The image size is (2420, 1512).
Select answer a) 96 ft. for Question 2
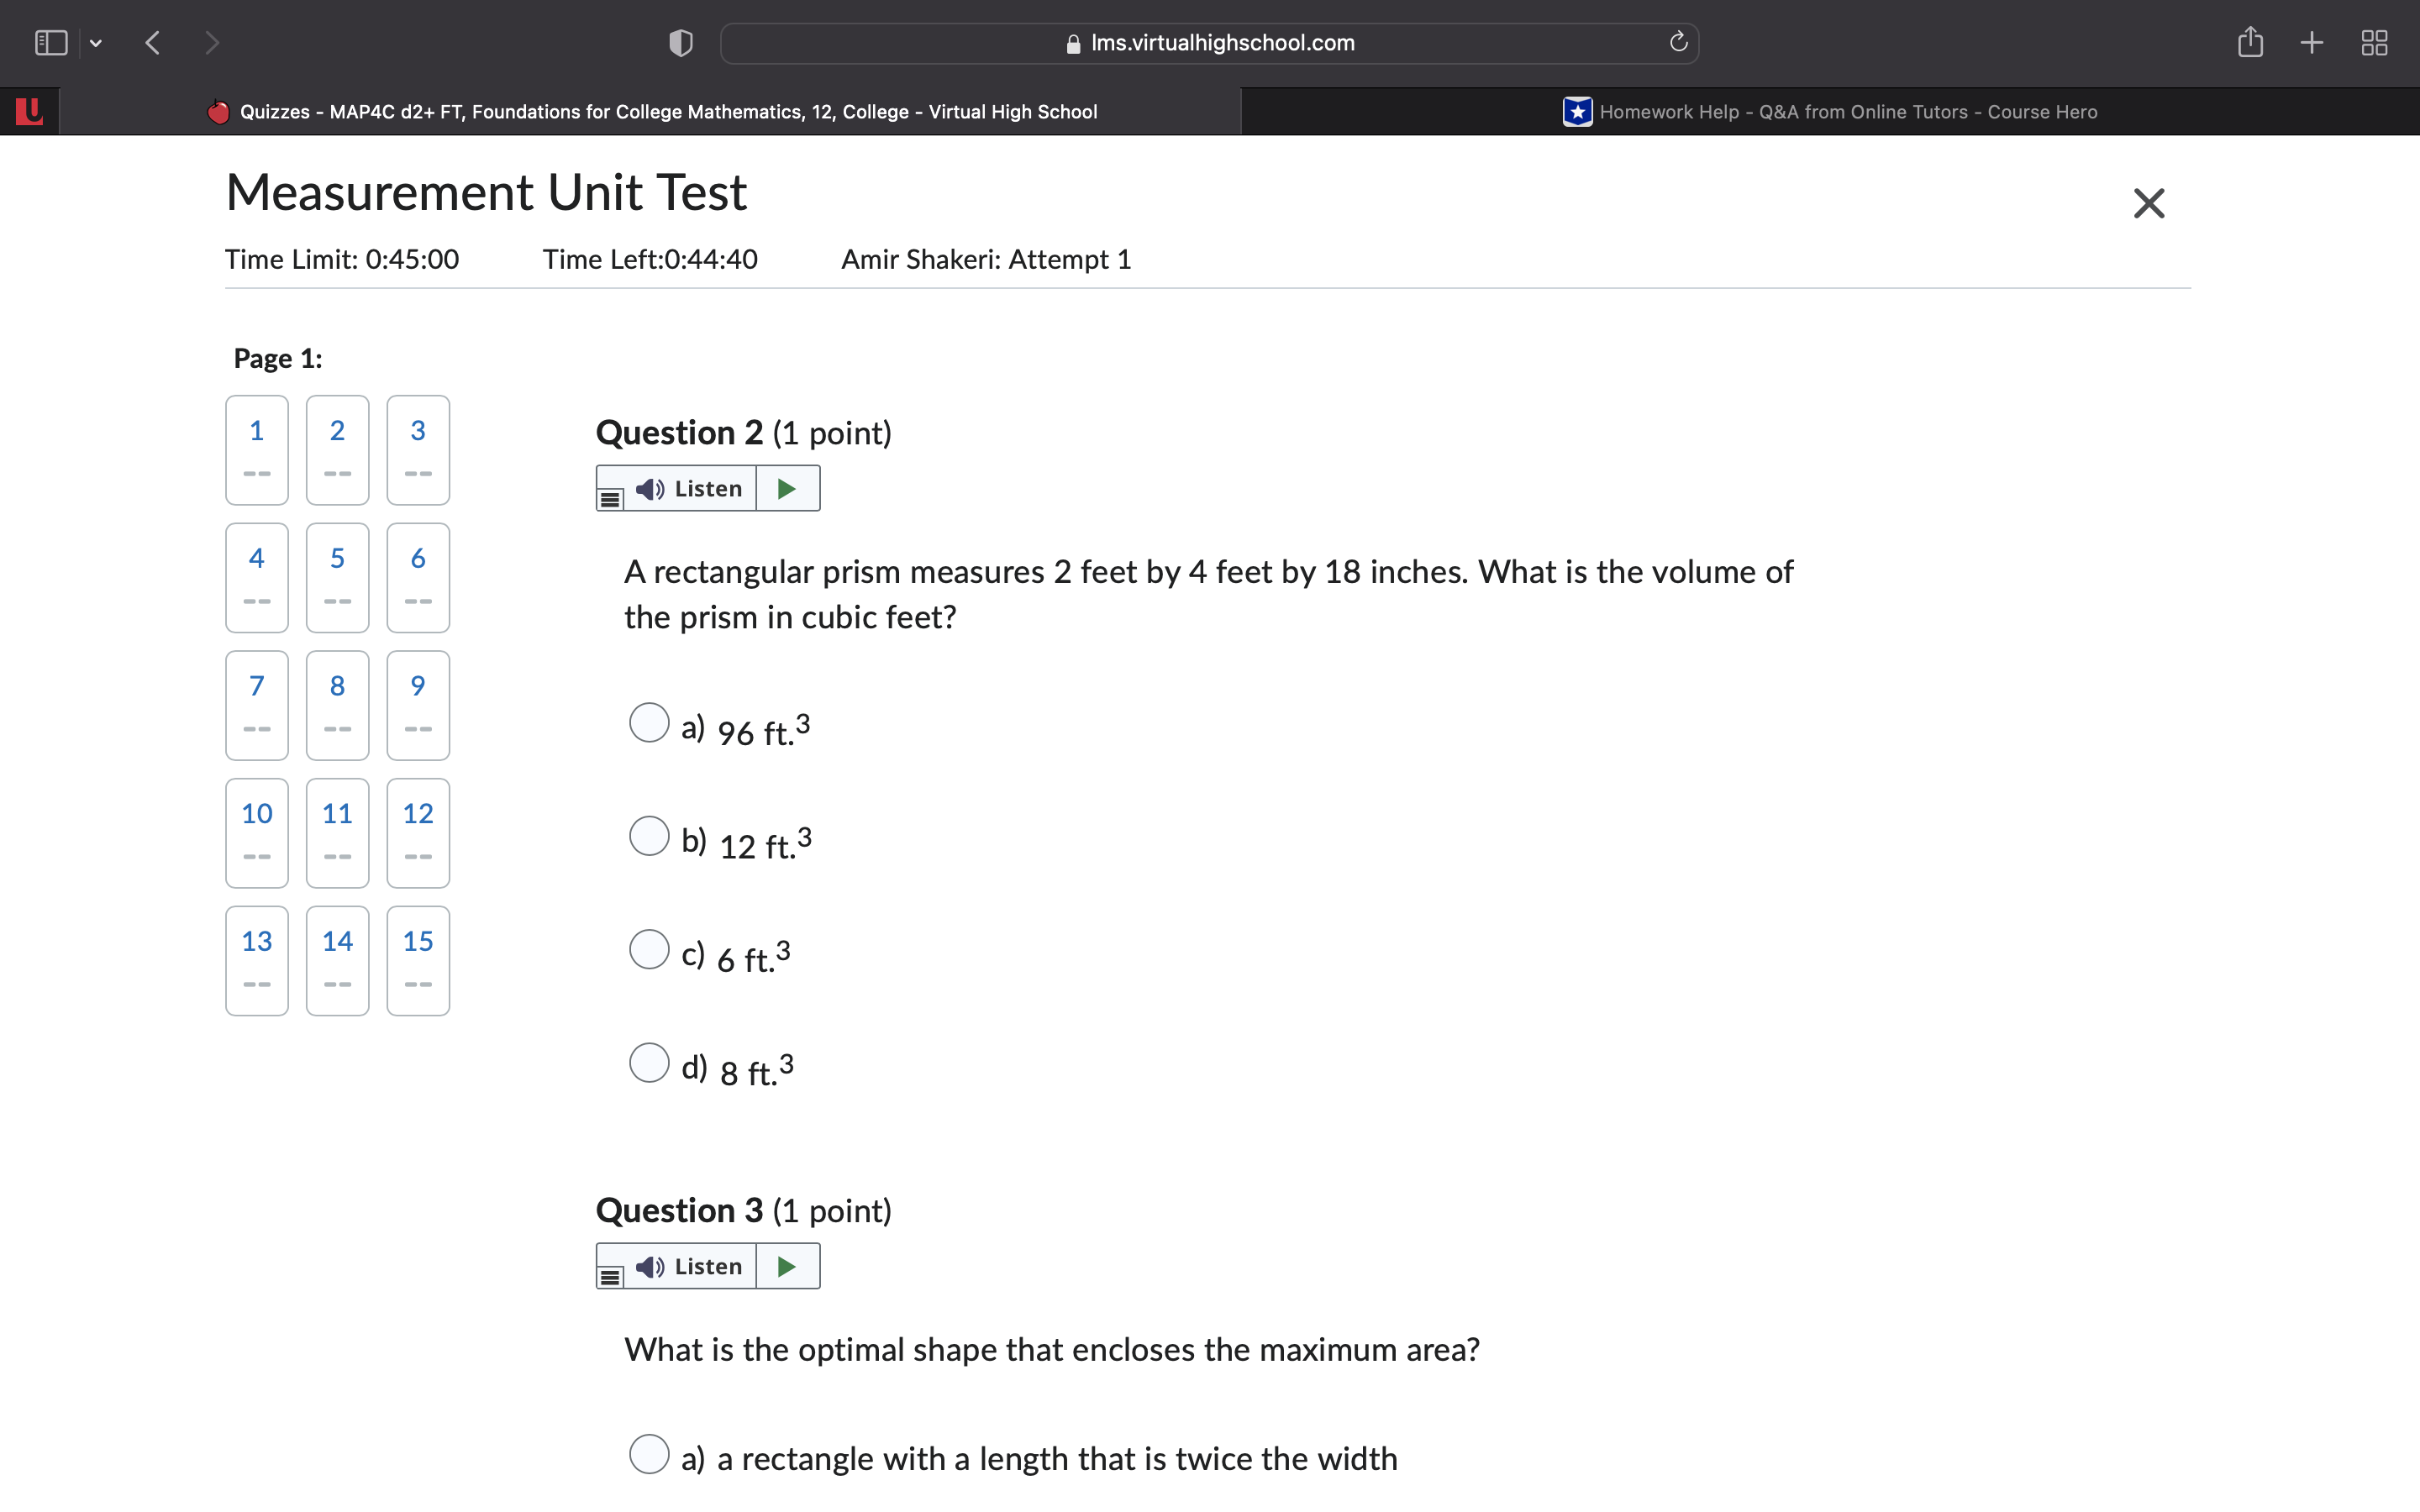tap(649, 722)
